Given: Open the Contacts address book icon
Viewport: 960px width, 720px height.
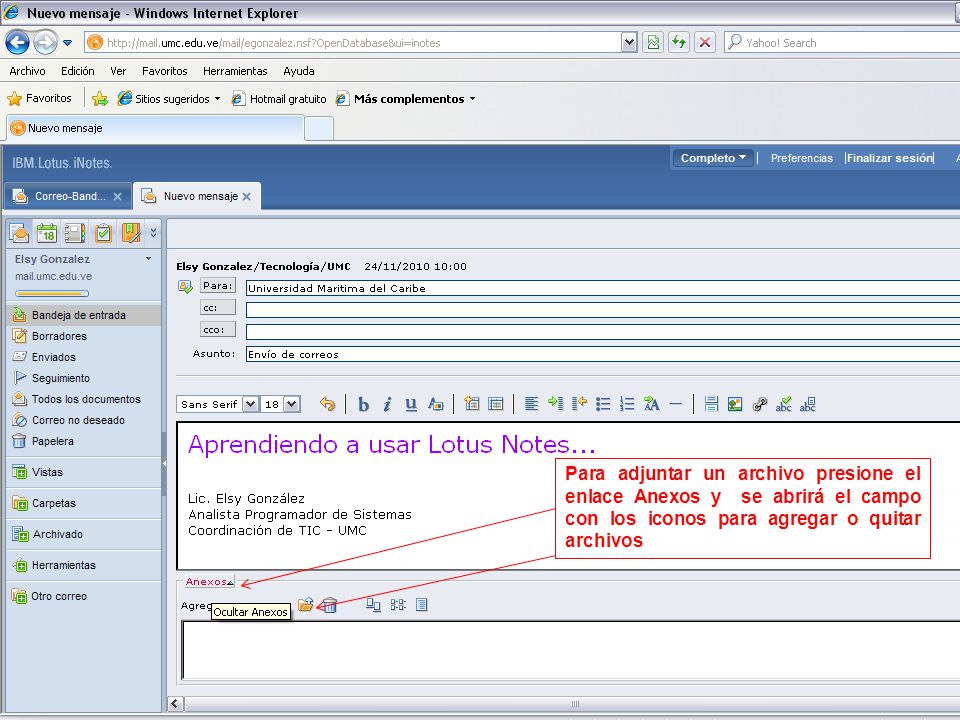Looking at the screenshot, I should pyautogui.click(x=75, y=233).
